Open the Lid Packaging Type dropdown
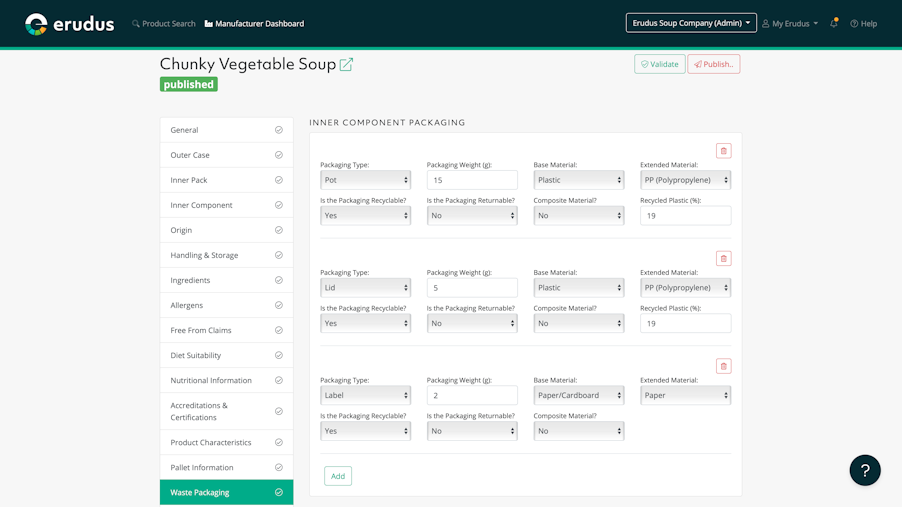Image resolution: width=902 pixels, height=507 pixels. (x=365, y=288)
